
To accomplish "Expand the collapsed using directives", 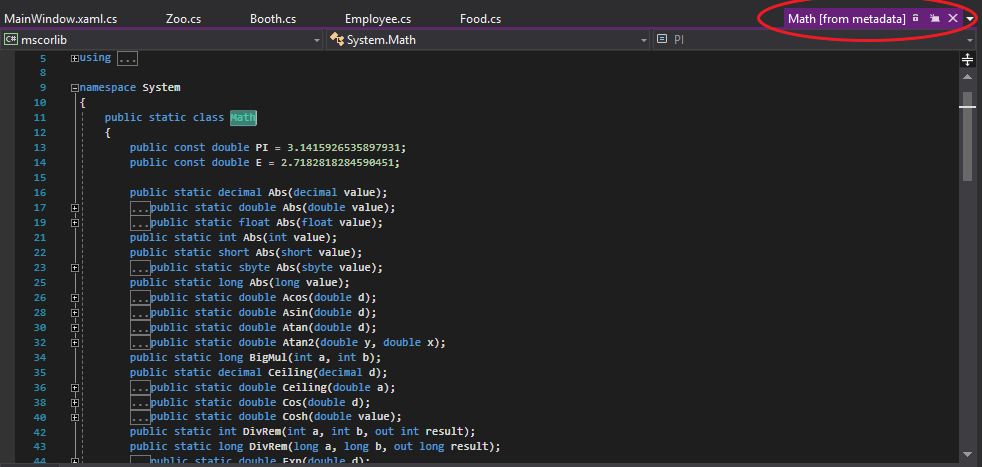I will 76,58.
